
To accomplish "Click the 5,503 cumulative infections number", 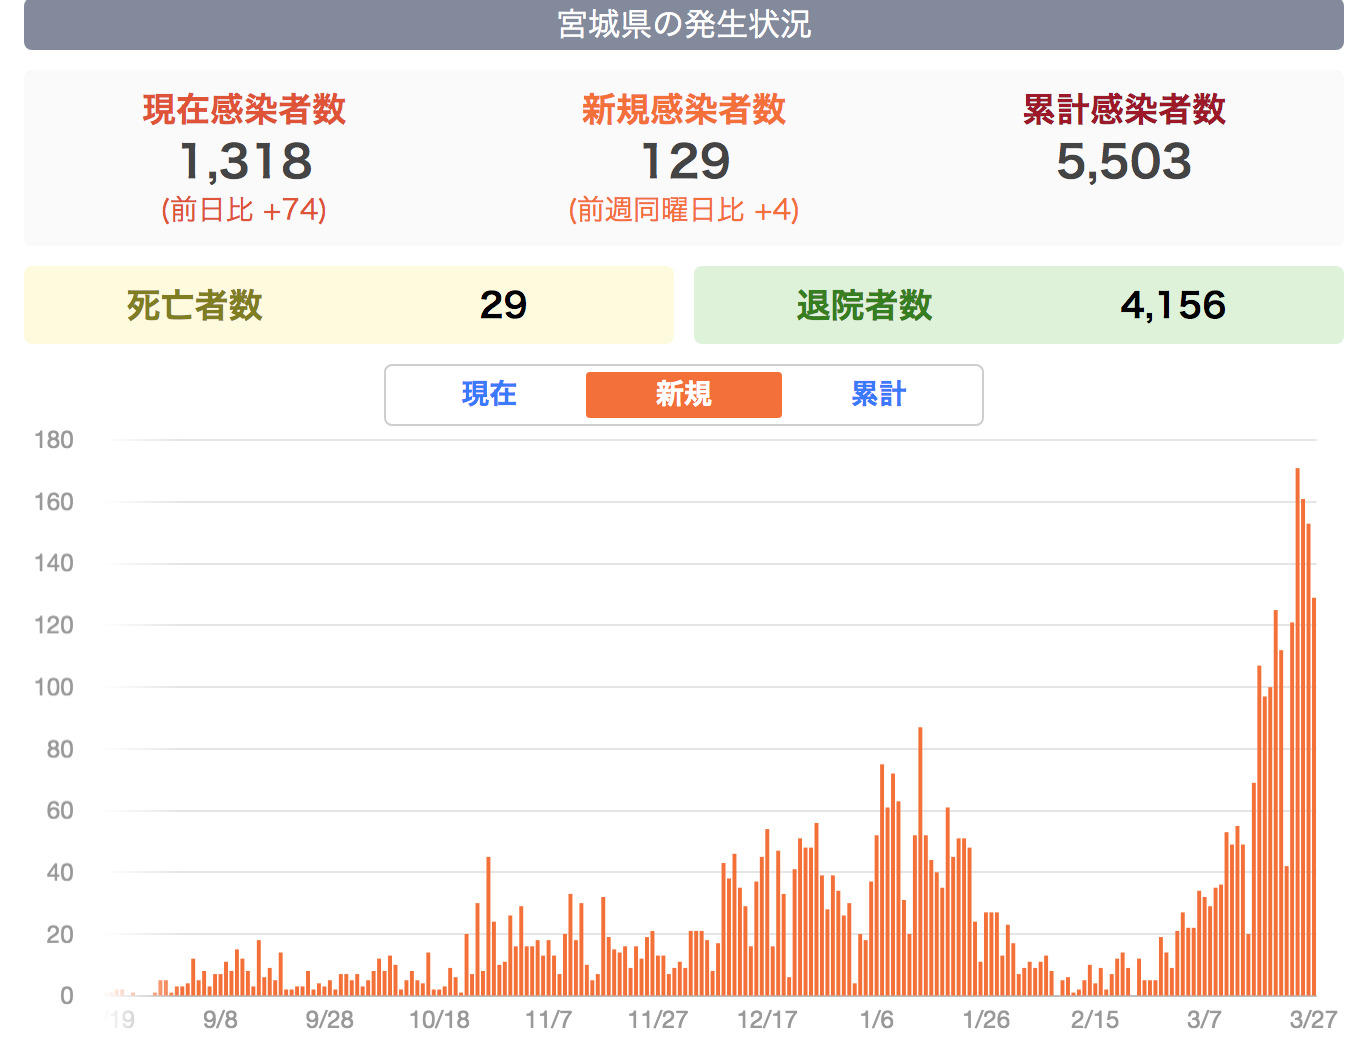I will point(1123,161).
